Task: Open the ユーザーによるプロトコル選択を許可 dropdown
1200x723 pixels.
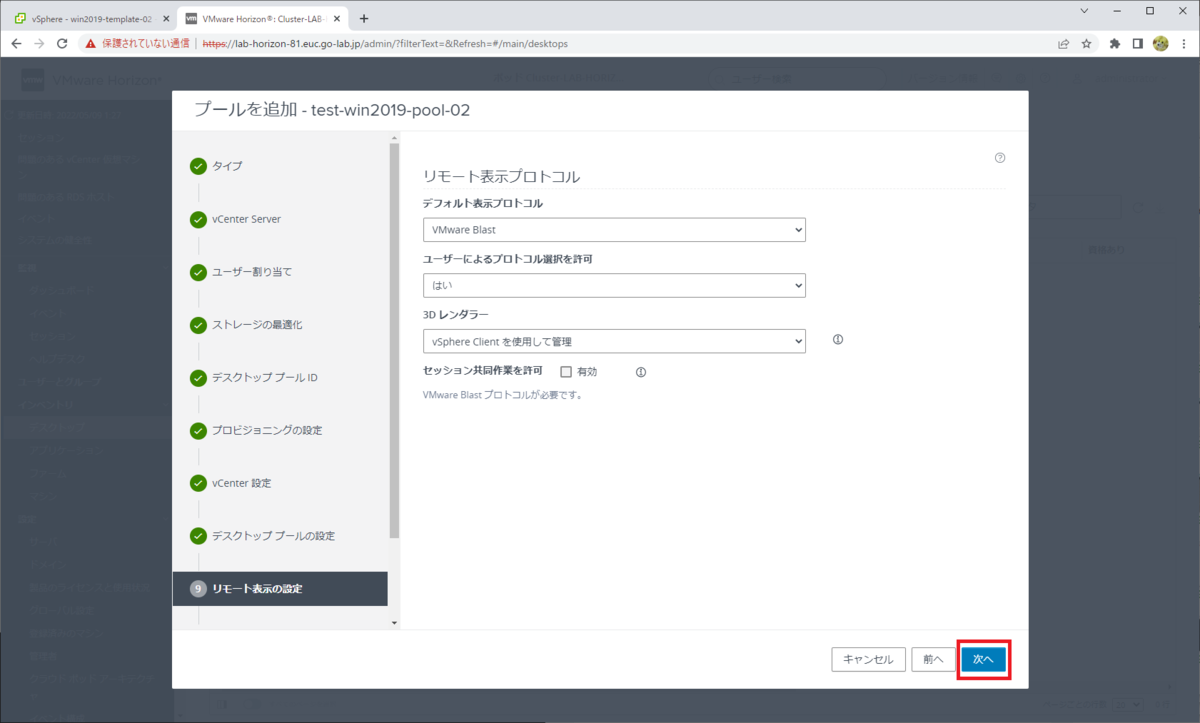Action: click(614, 285)
